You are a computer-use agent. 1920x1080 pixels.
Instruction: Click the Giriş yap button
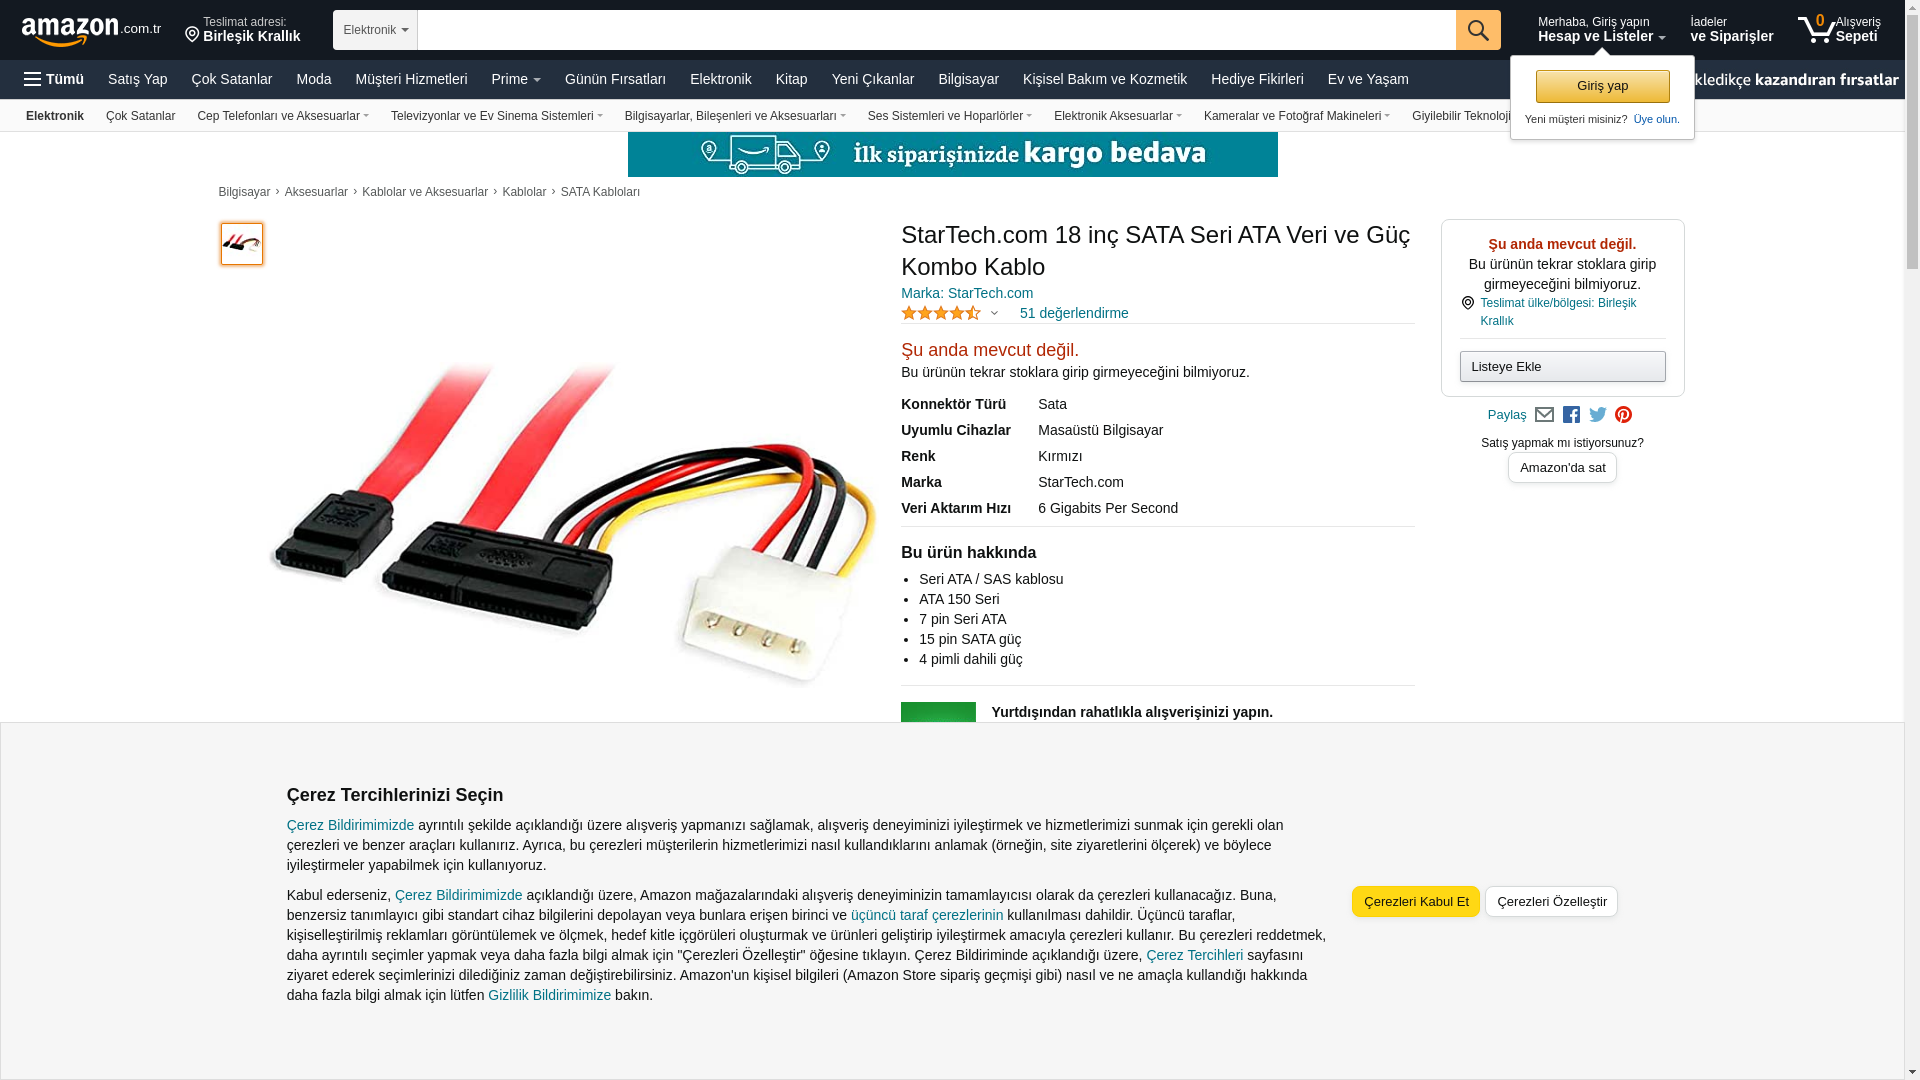pyautogui.click(x=1602, y=86)
